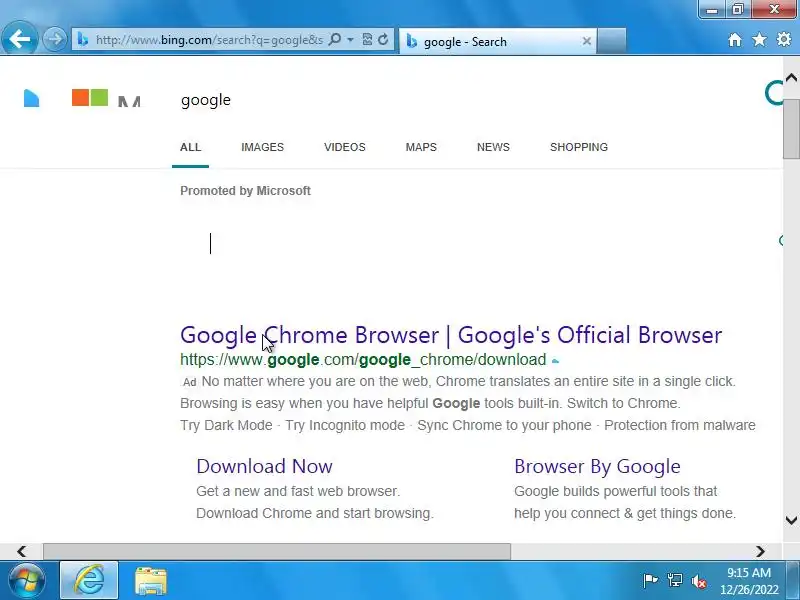Click the horizontal scrollbar left arrow
The image size is (800, 600).
[21, 552]
